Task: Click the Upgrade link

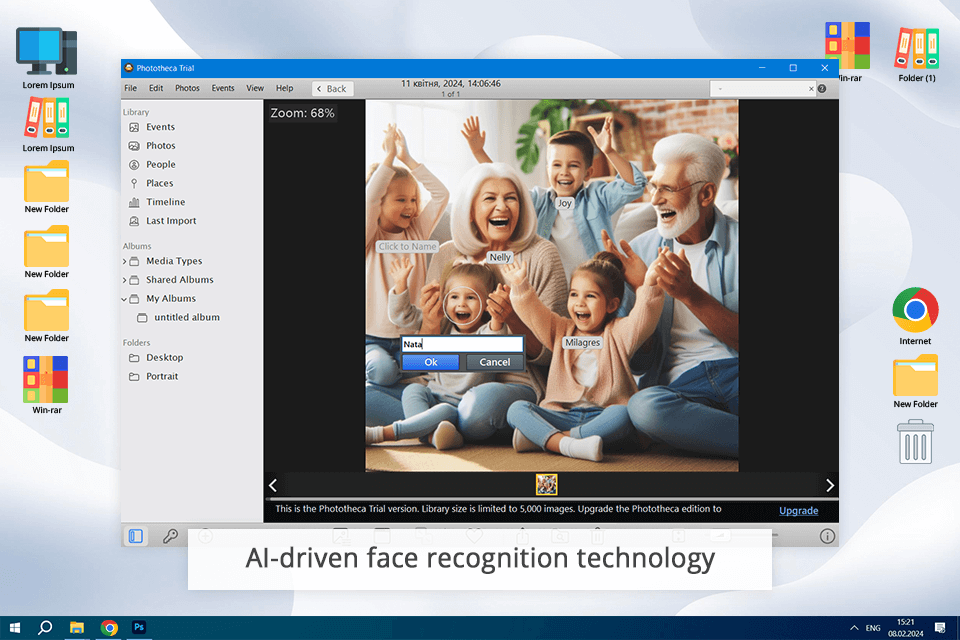Action: click(x=798, y=511)
